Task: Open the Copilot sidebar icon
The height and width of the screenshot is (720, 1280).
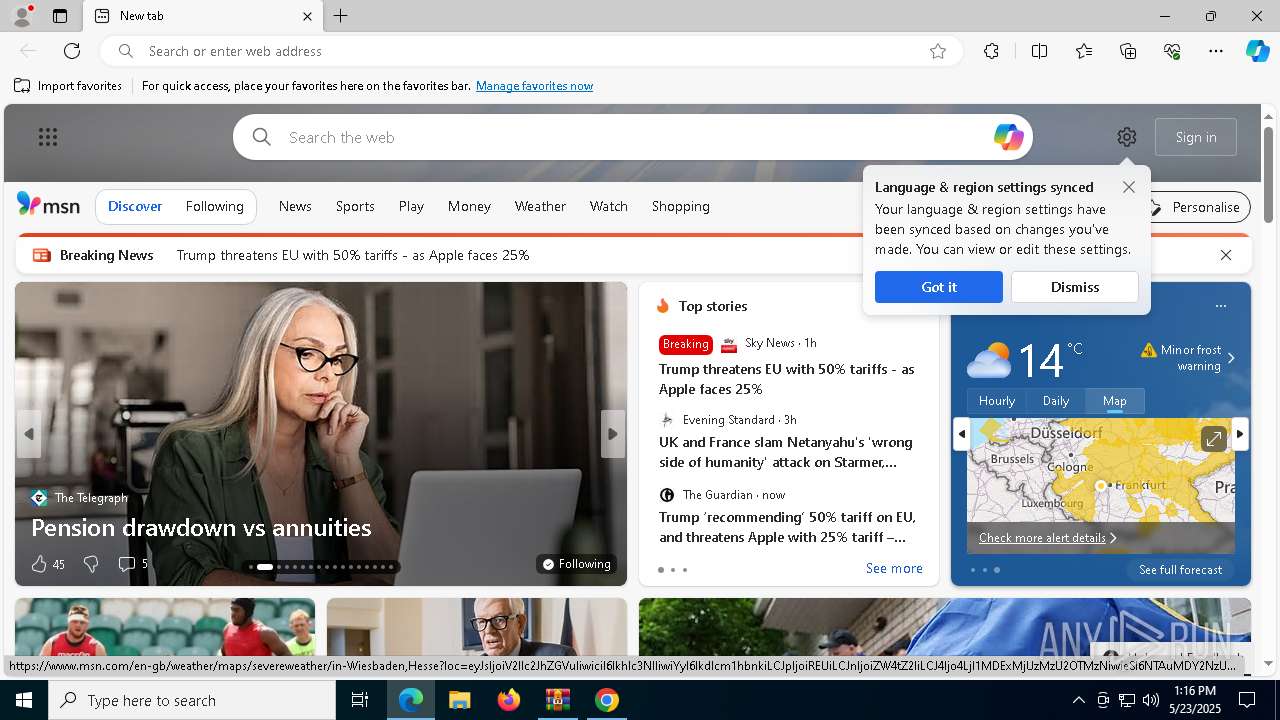Action: tap(1258, 51)
